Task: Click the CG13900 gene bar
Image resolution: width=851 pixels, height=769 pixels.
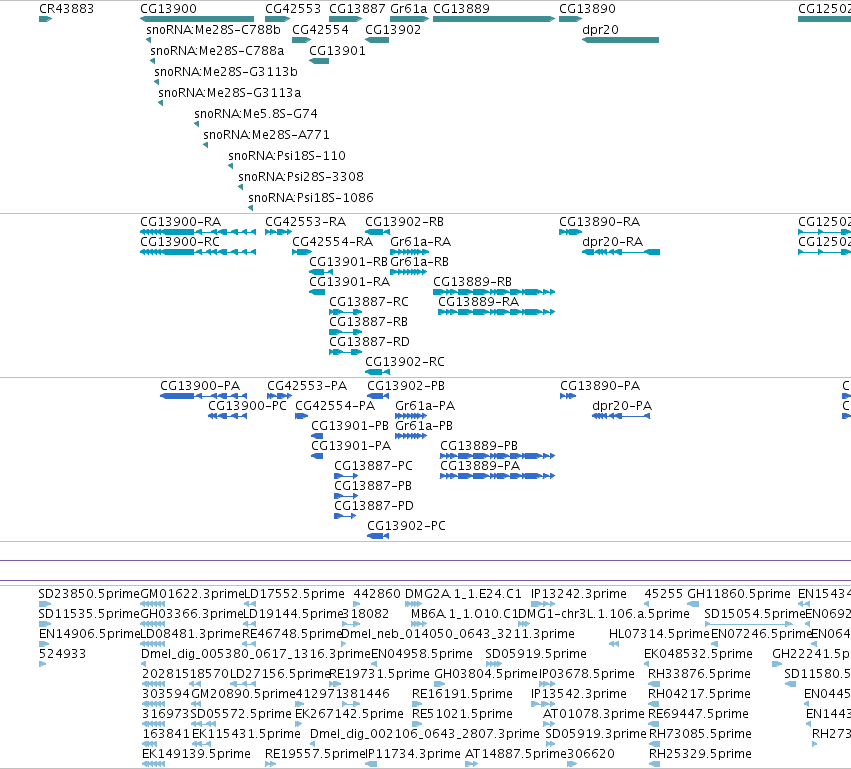Action: click(197, 19)
